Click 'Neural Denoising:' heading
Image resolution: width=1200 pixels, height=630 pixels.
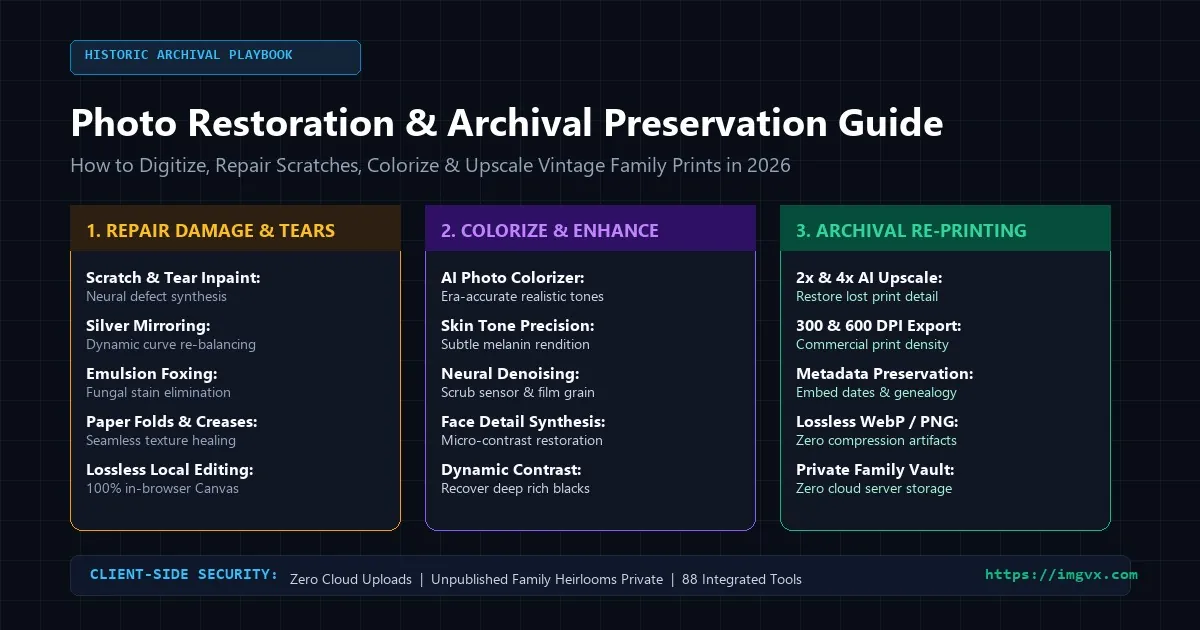tap(510, 374)
